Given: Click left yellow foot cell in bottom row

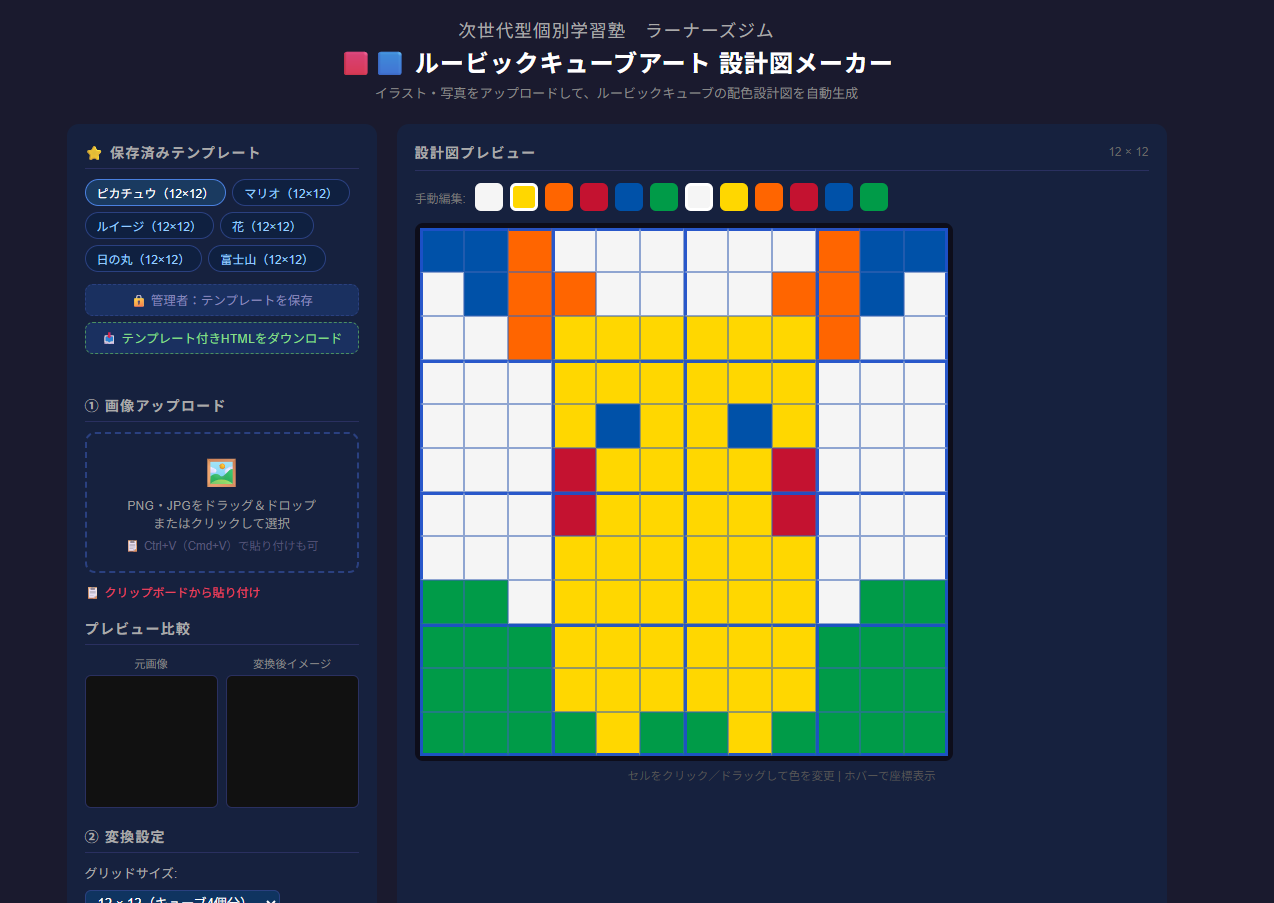Looking at the screenshot, I should 618,733.
